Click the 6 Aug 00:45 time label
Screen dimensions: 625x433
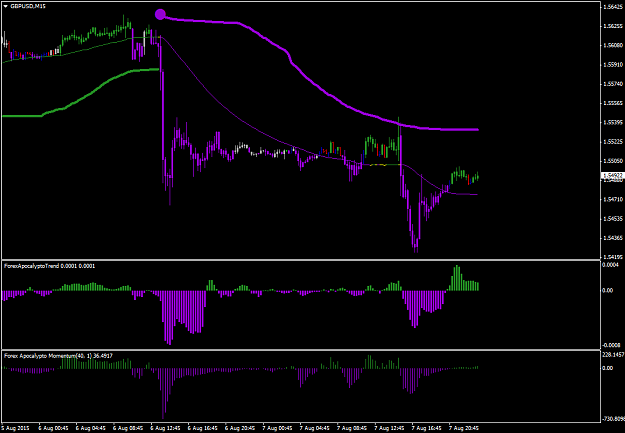click(x=53, y=428)
